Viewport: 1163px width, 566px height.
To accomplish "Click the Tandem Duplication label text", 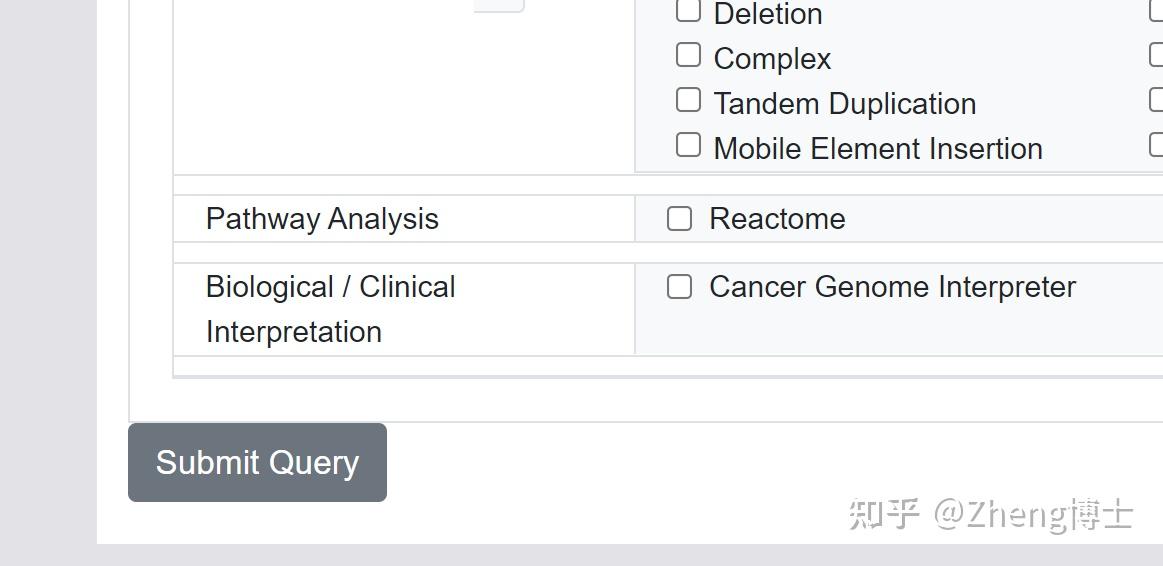I will (844, 104).
